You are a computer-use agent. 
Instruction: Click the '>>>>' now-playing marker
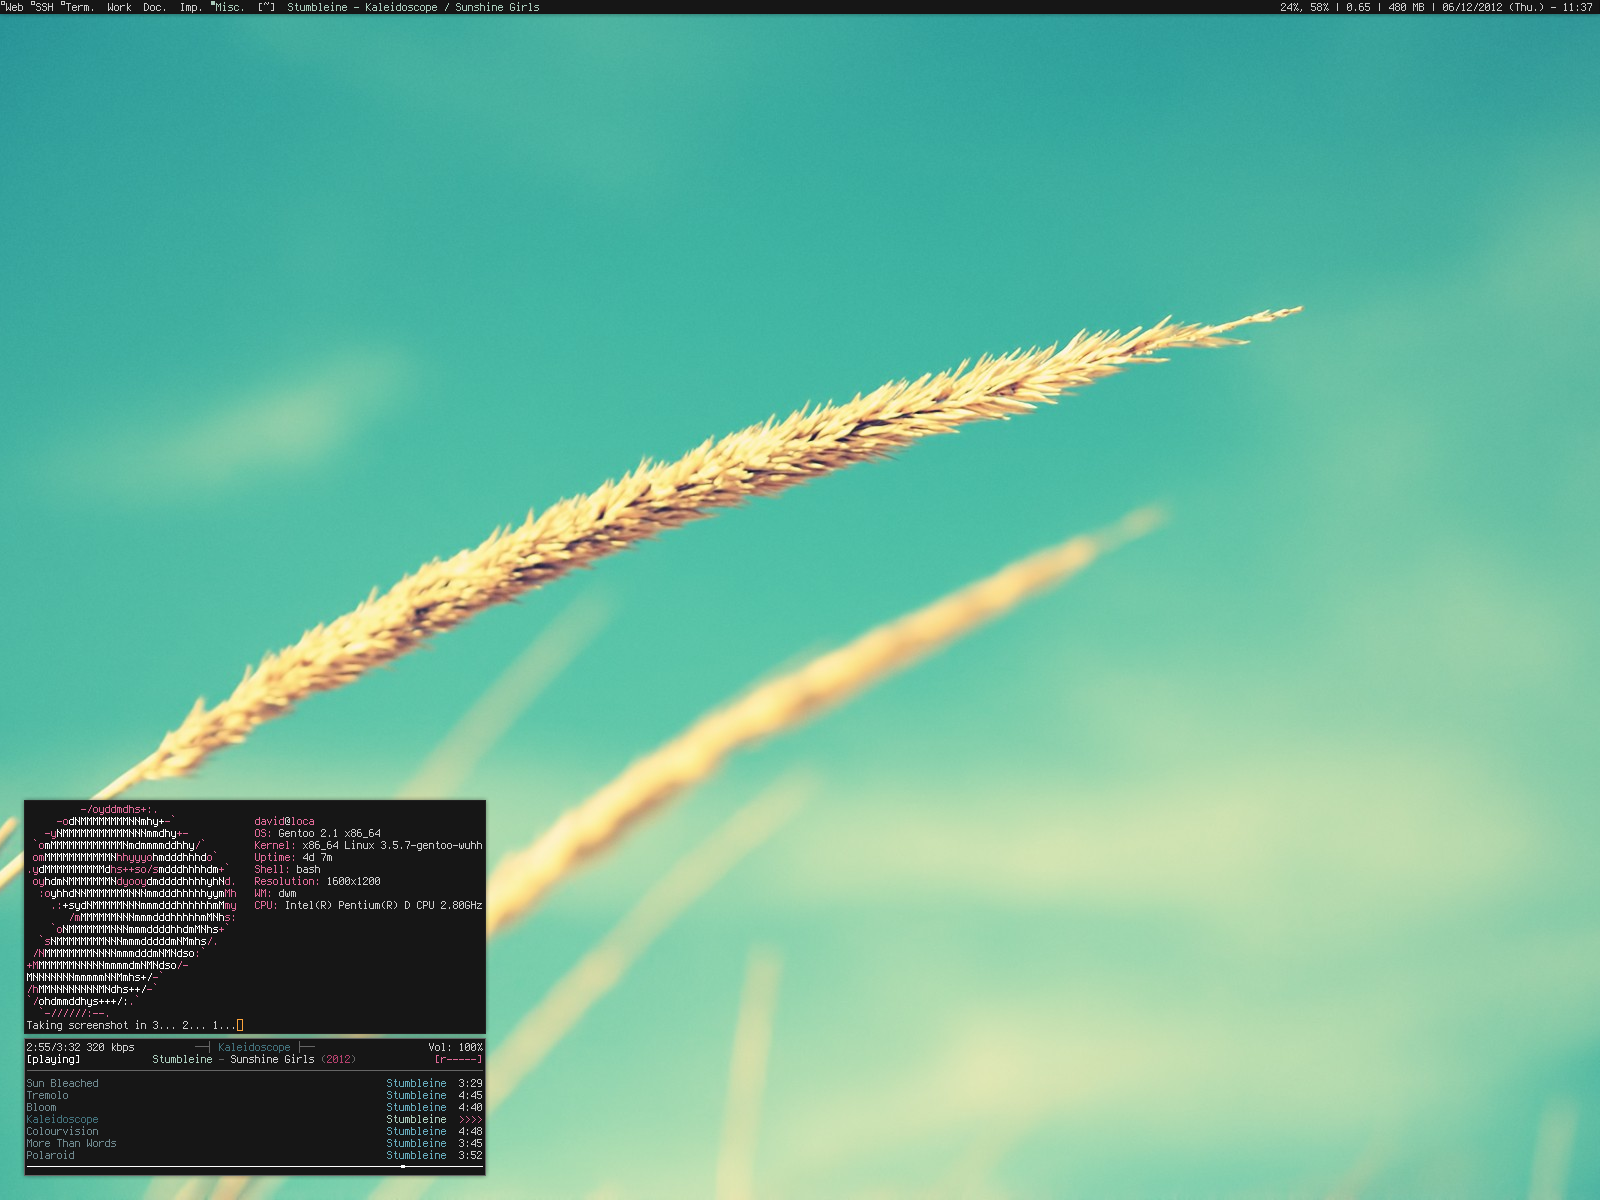(471, 1119)
